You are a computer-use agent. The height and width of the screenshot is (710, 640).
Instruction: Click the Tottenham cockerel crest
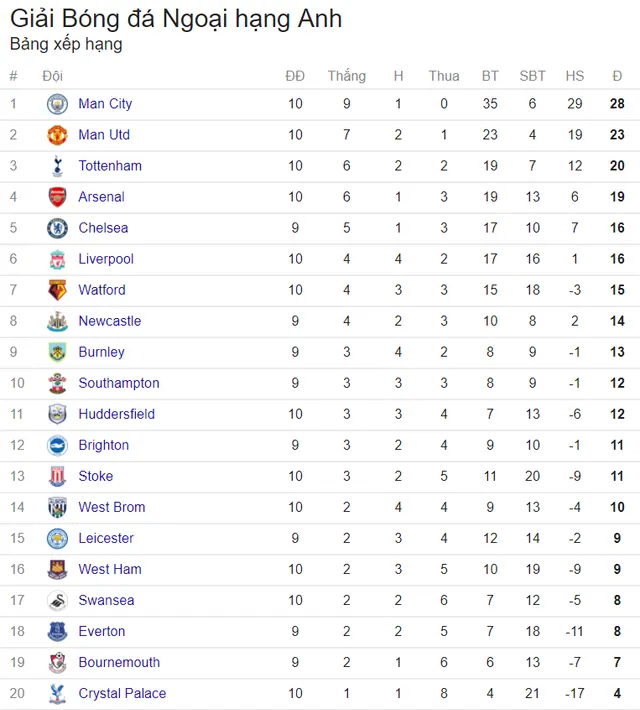[x=58, y=166]
